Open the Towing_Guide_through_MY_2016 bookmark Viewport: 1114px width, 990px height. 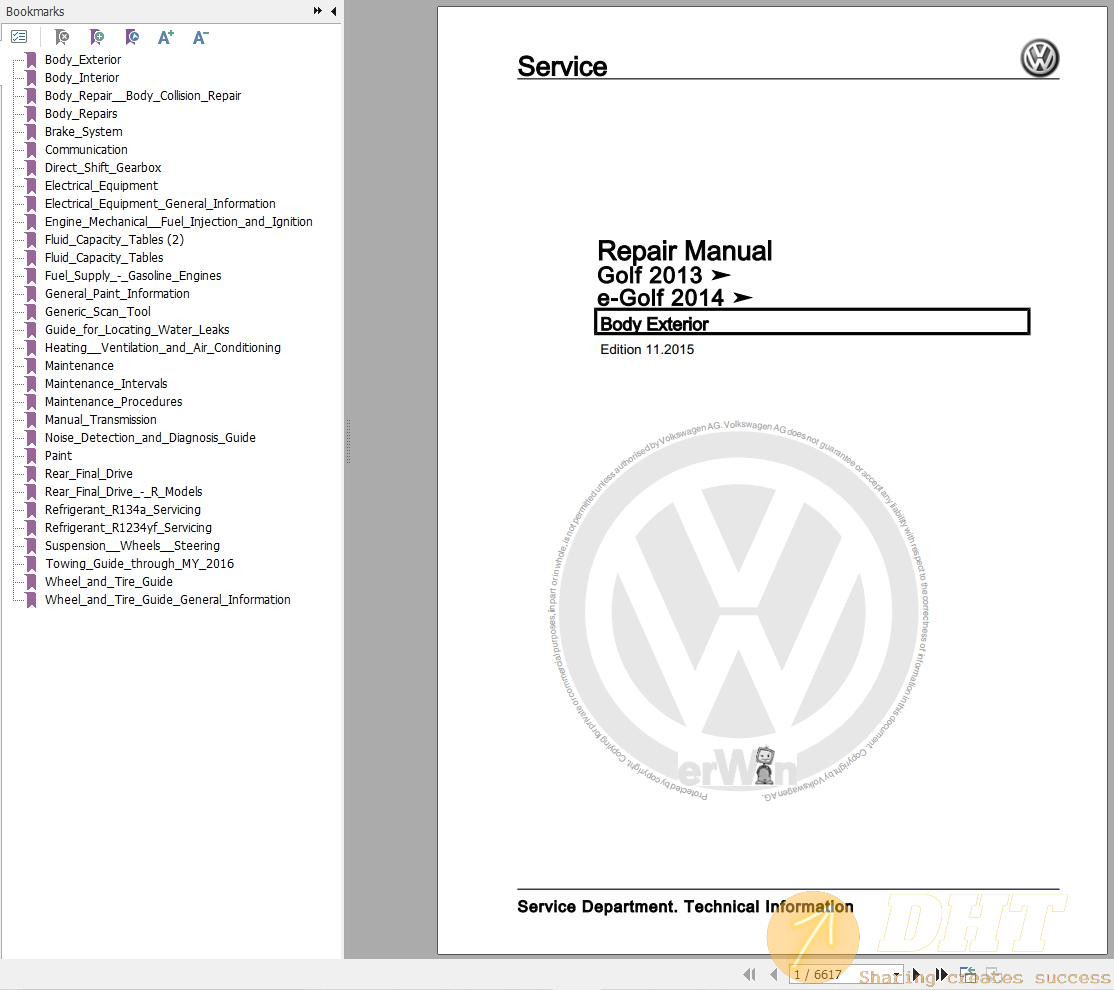139,564
